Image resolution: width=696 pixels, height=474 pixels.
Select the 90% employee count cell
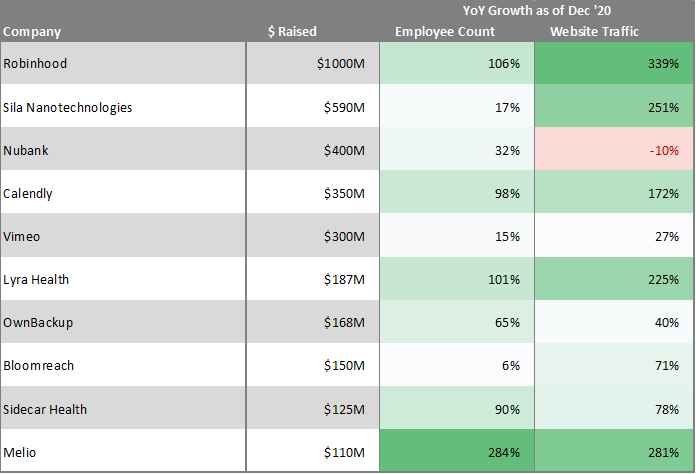[457, 408]
